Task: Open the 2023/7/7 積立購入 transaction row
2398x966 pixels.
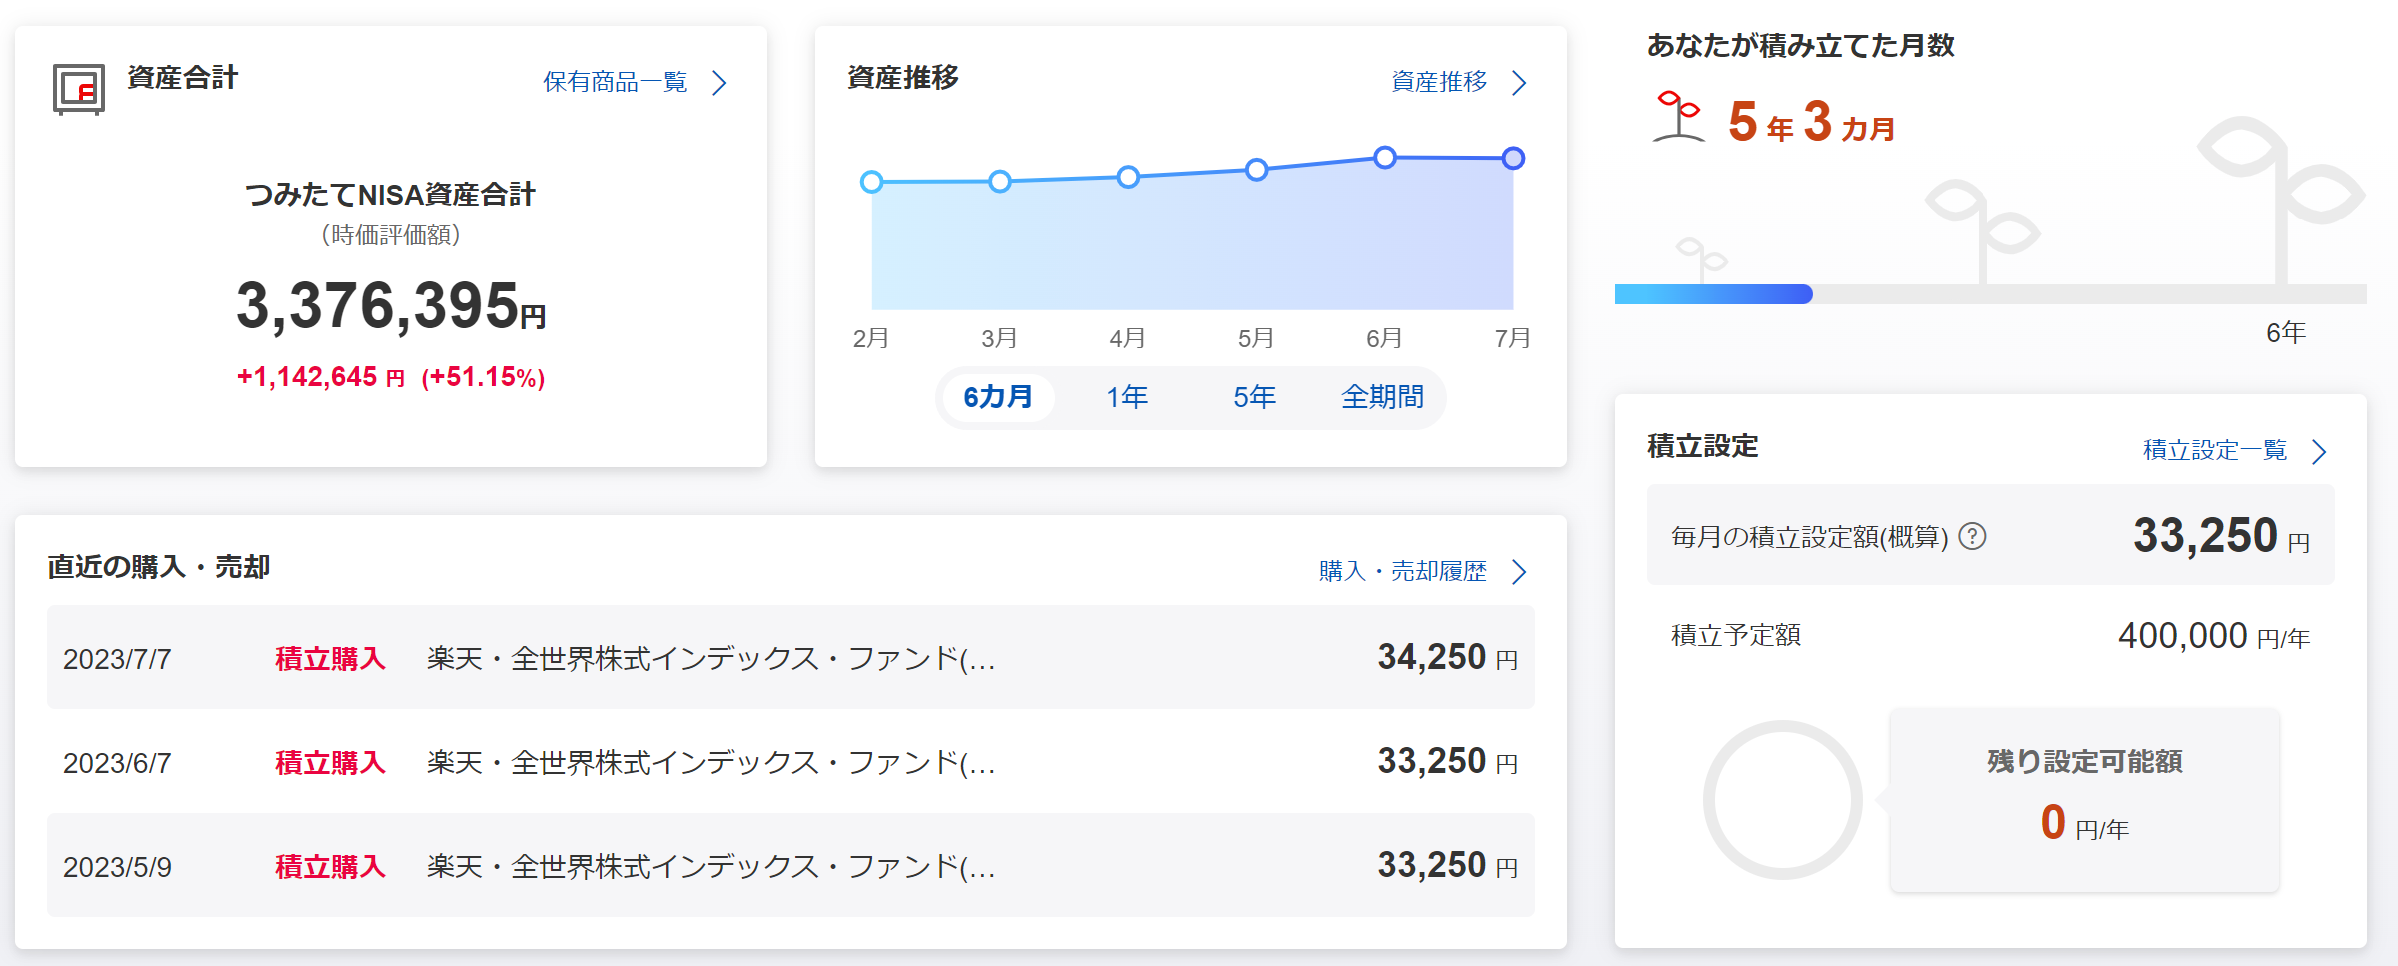Action: click(790, 658)
